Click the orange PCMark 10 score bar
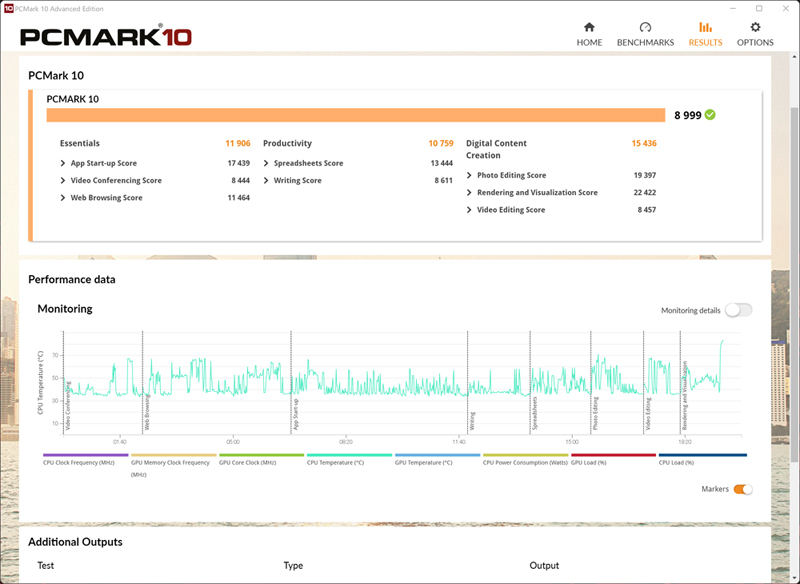This screenshot has width=800, height=584. (356, 115)
